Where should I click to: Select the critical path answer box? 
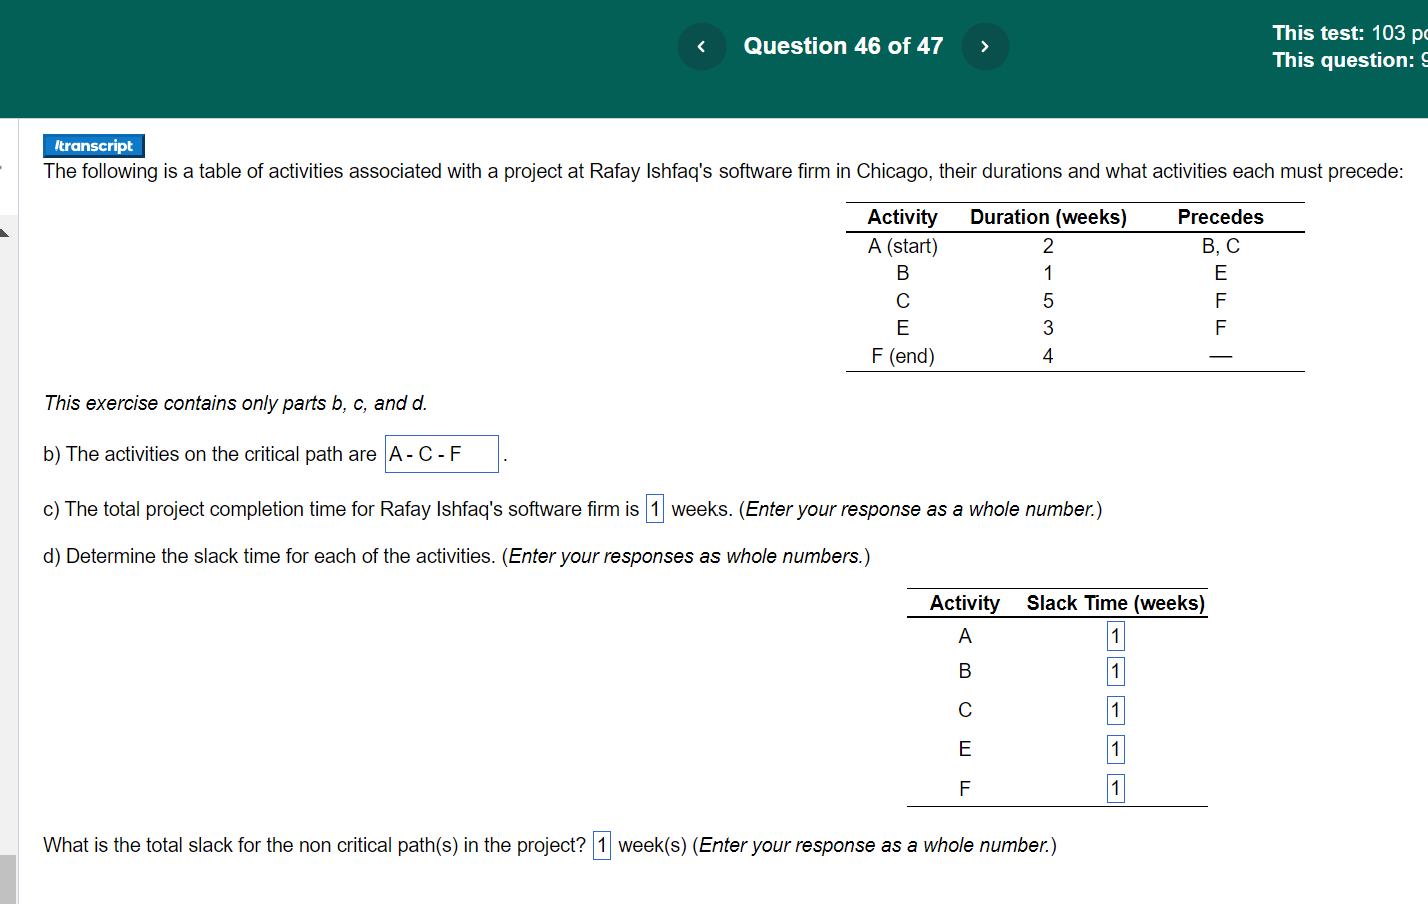coord(441,454)
